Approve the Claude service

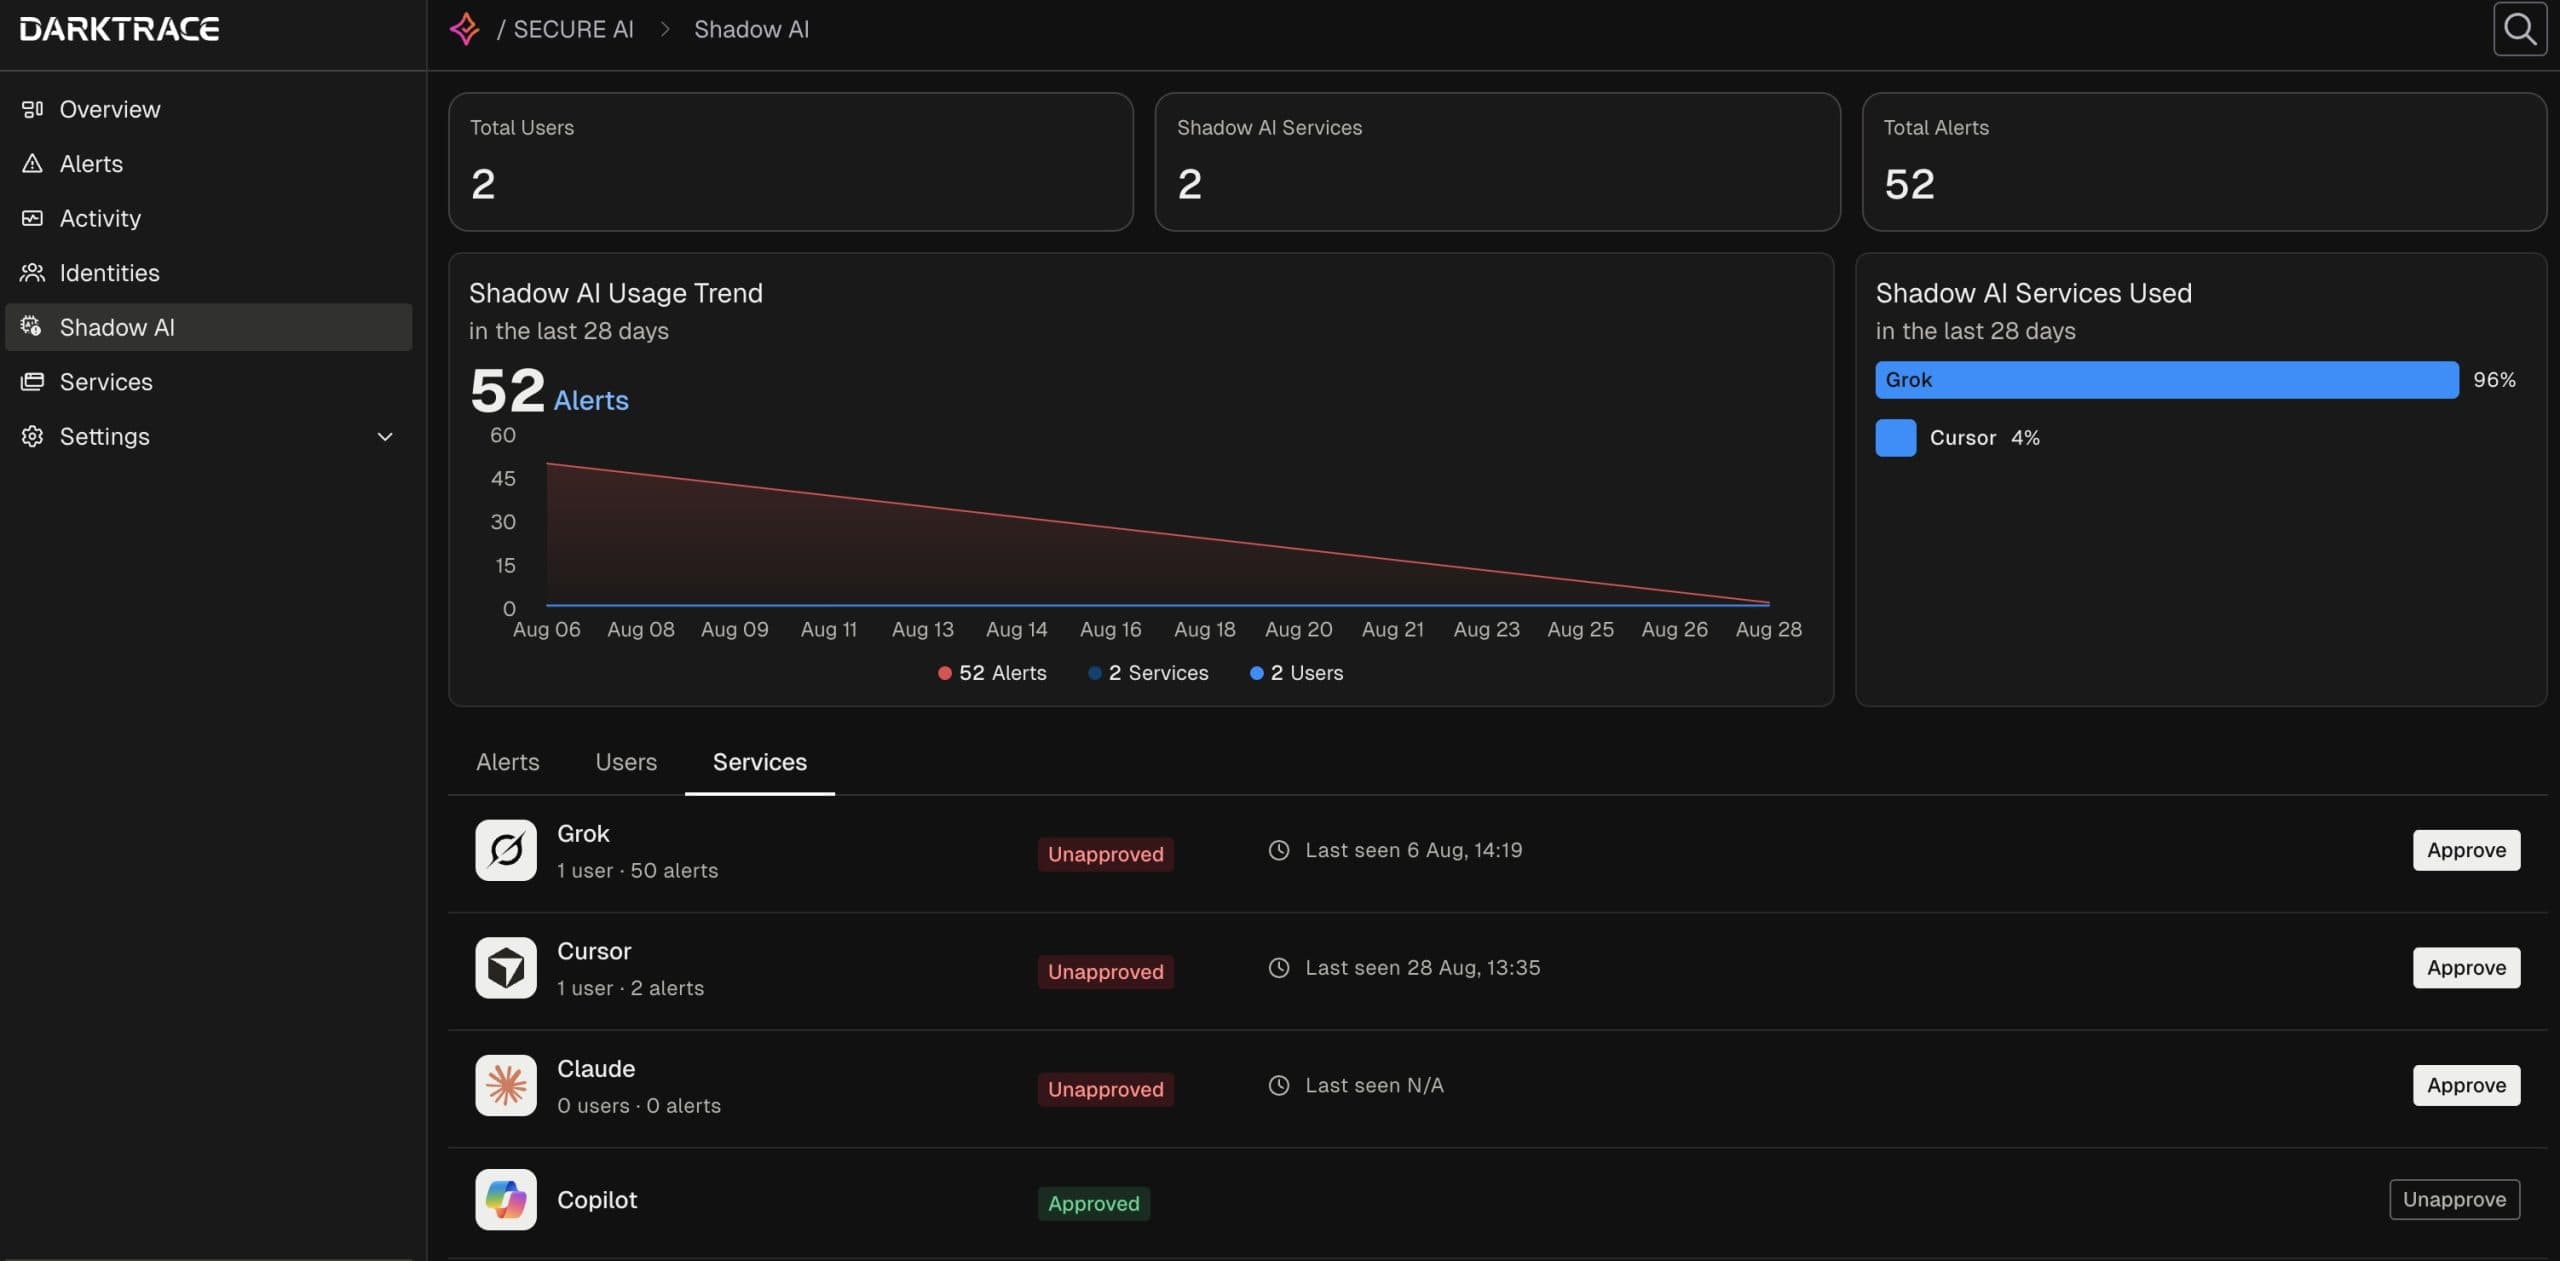2466,1085
